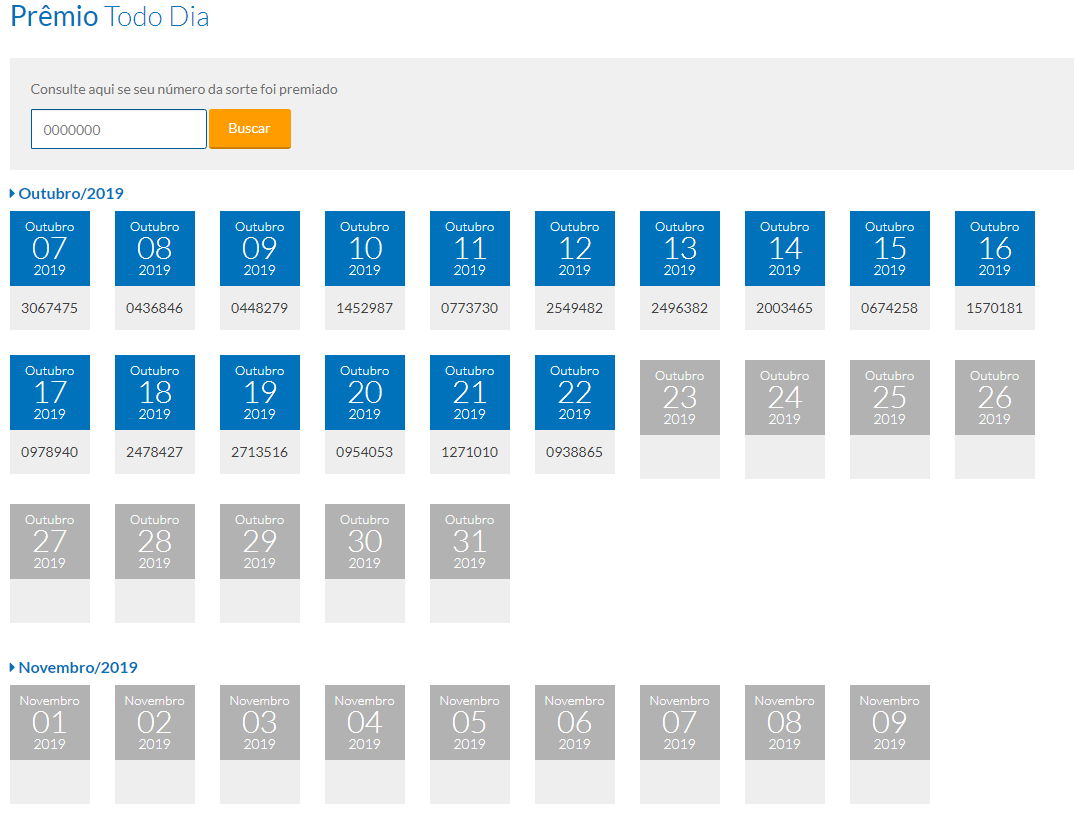Select the Novembro 05 2019 date tile

(x=470, y=723)
